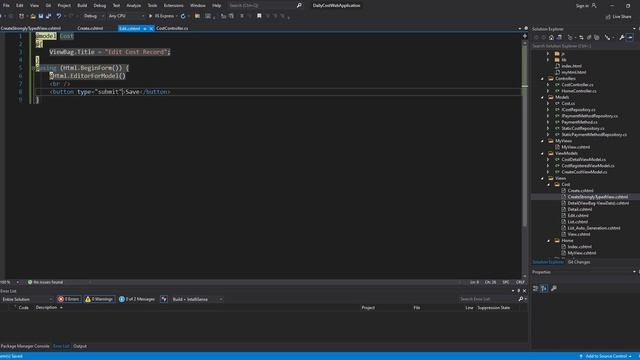Collapse the using block at line 5

[33, 68]
